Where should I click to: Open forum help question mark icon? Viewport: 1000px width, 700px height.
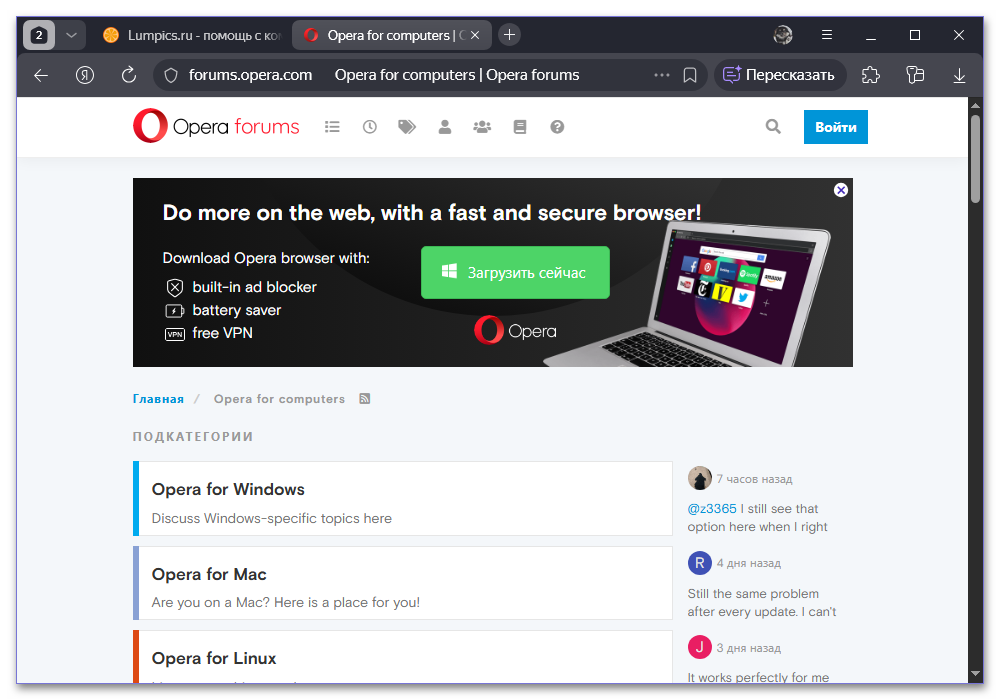(557, 127)
